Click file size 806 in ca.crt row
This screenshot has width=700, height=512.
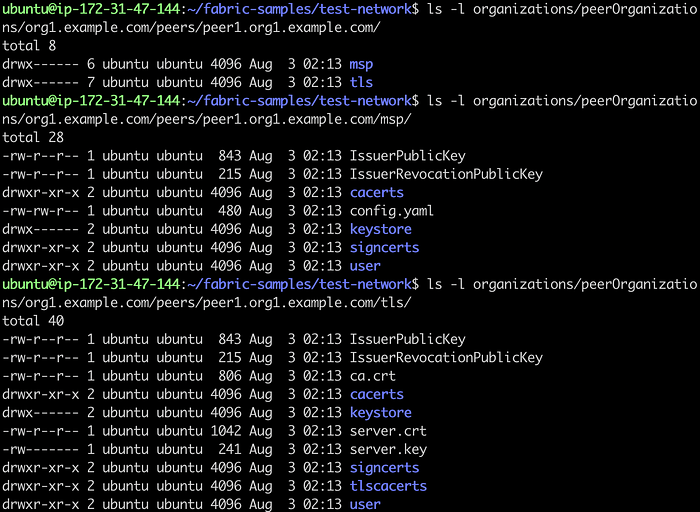230,376
